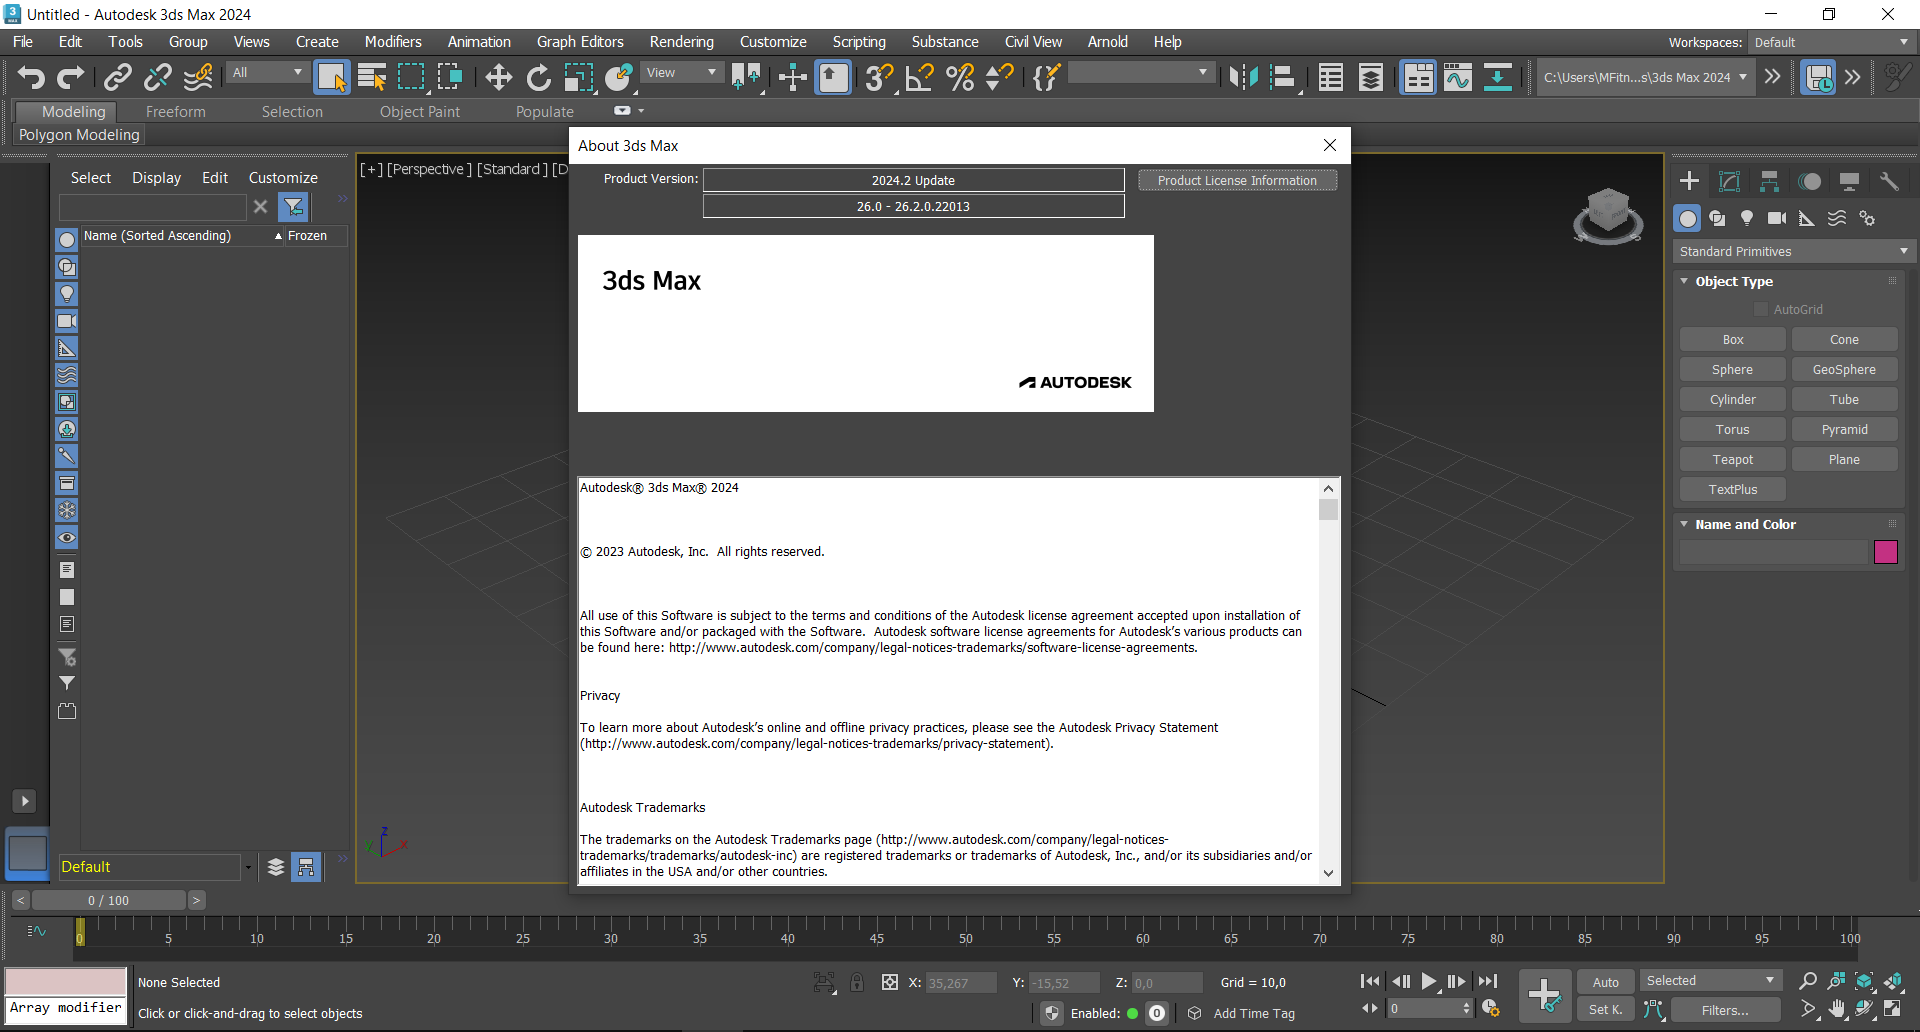
Task: Open the Workspaces Default dropdown
Action: pos(1832,42)
